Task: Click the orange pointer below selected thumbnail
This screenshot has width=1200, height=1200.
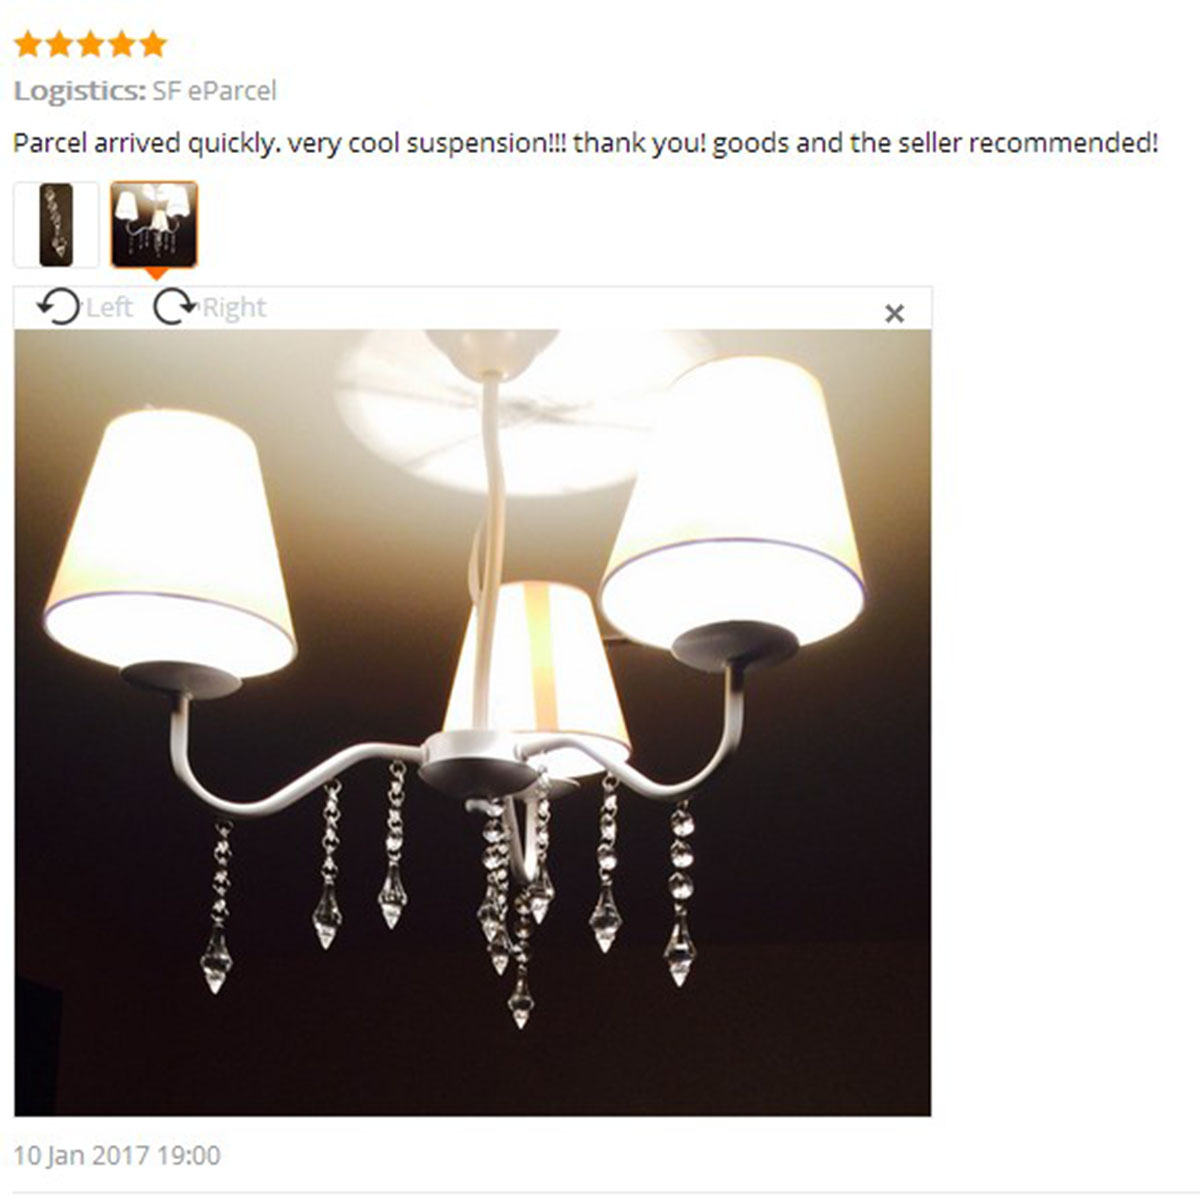Action: pos(155,273)
